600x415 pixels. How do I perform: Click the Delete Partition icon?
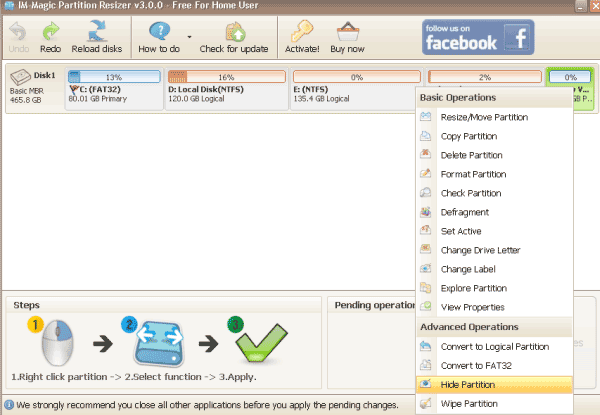(426, 154)
